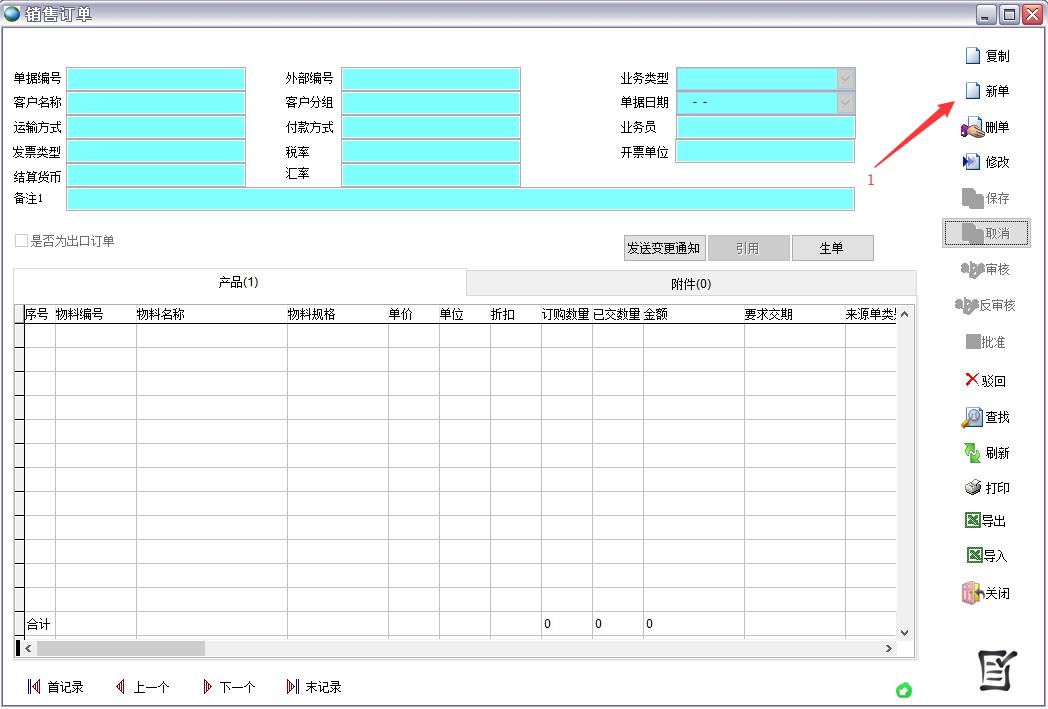Close the form via 关闭 icon
1048x709 pixels.
[972, 593]
